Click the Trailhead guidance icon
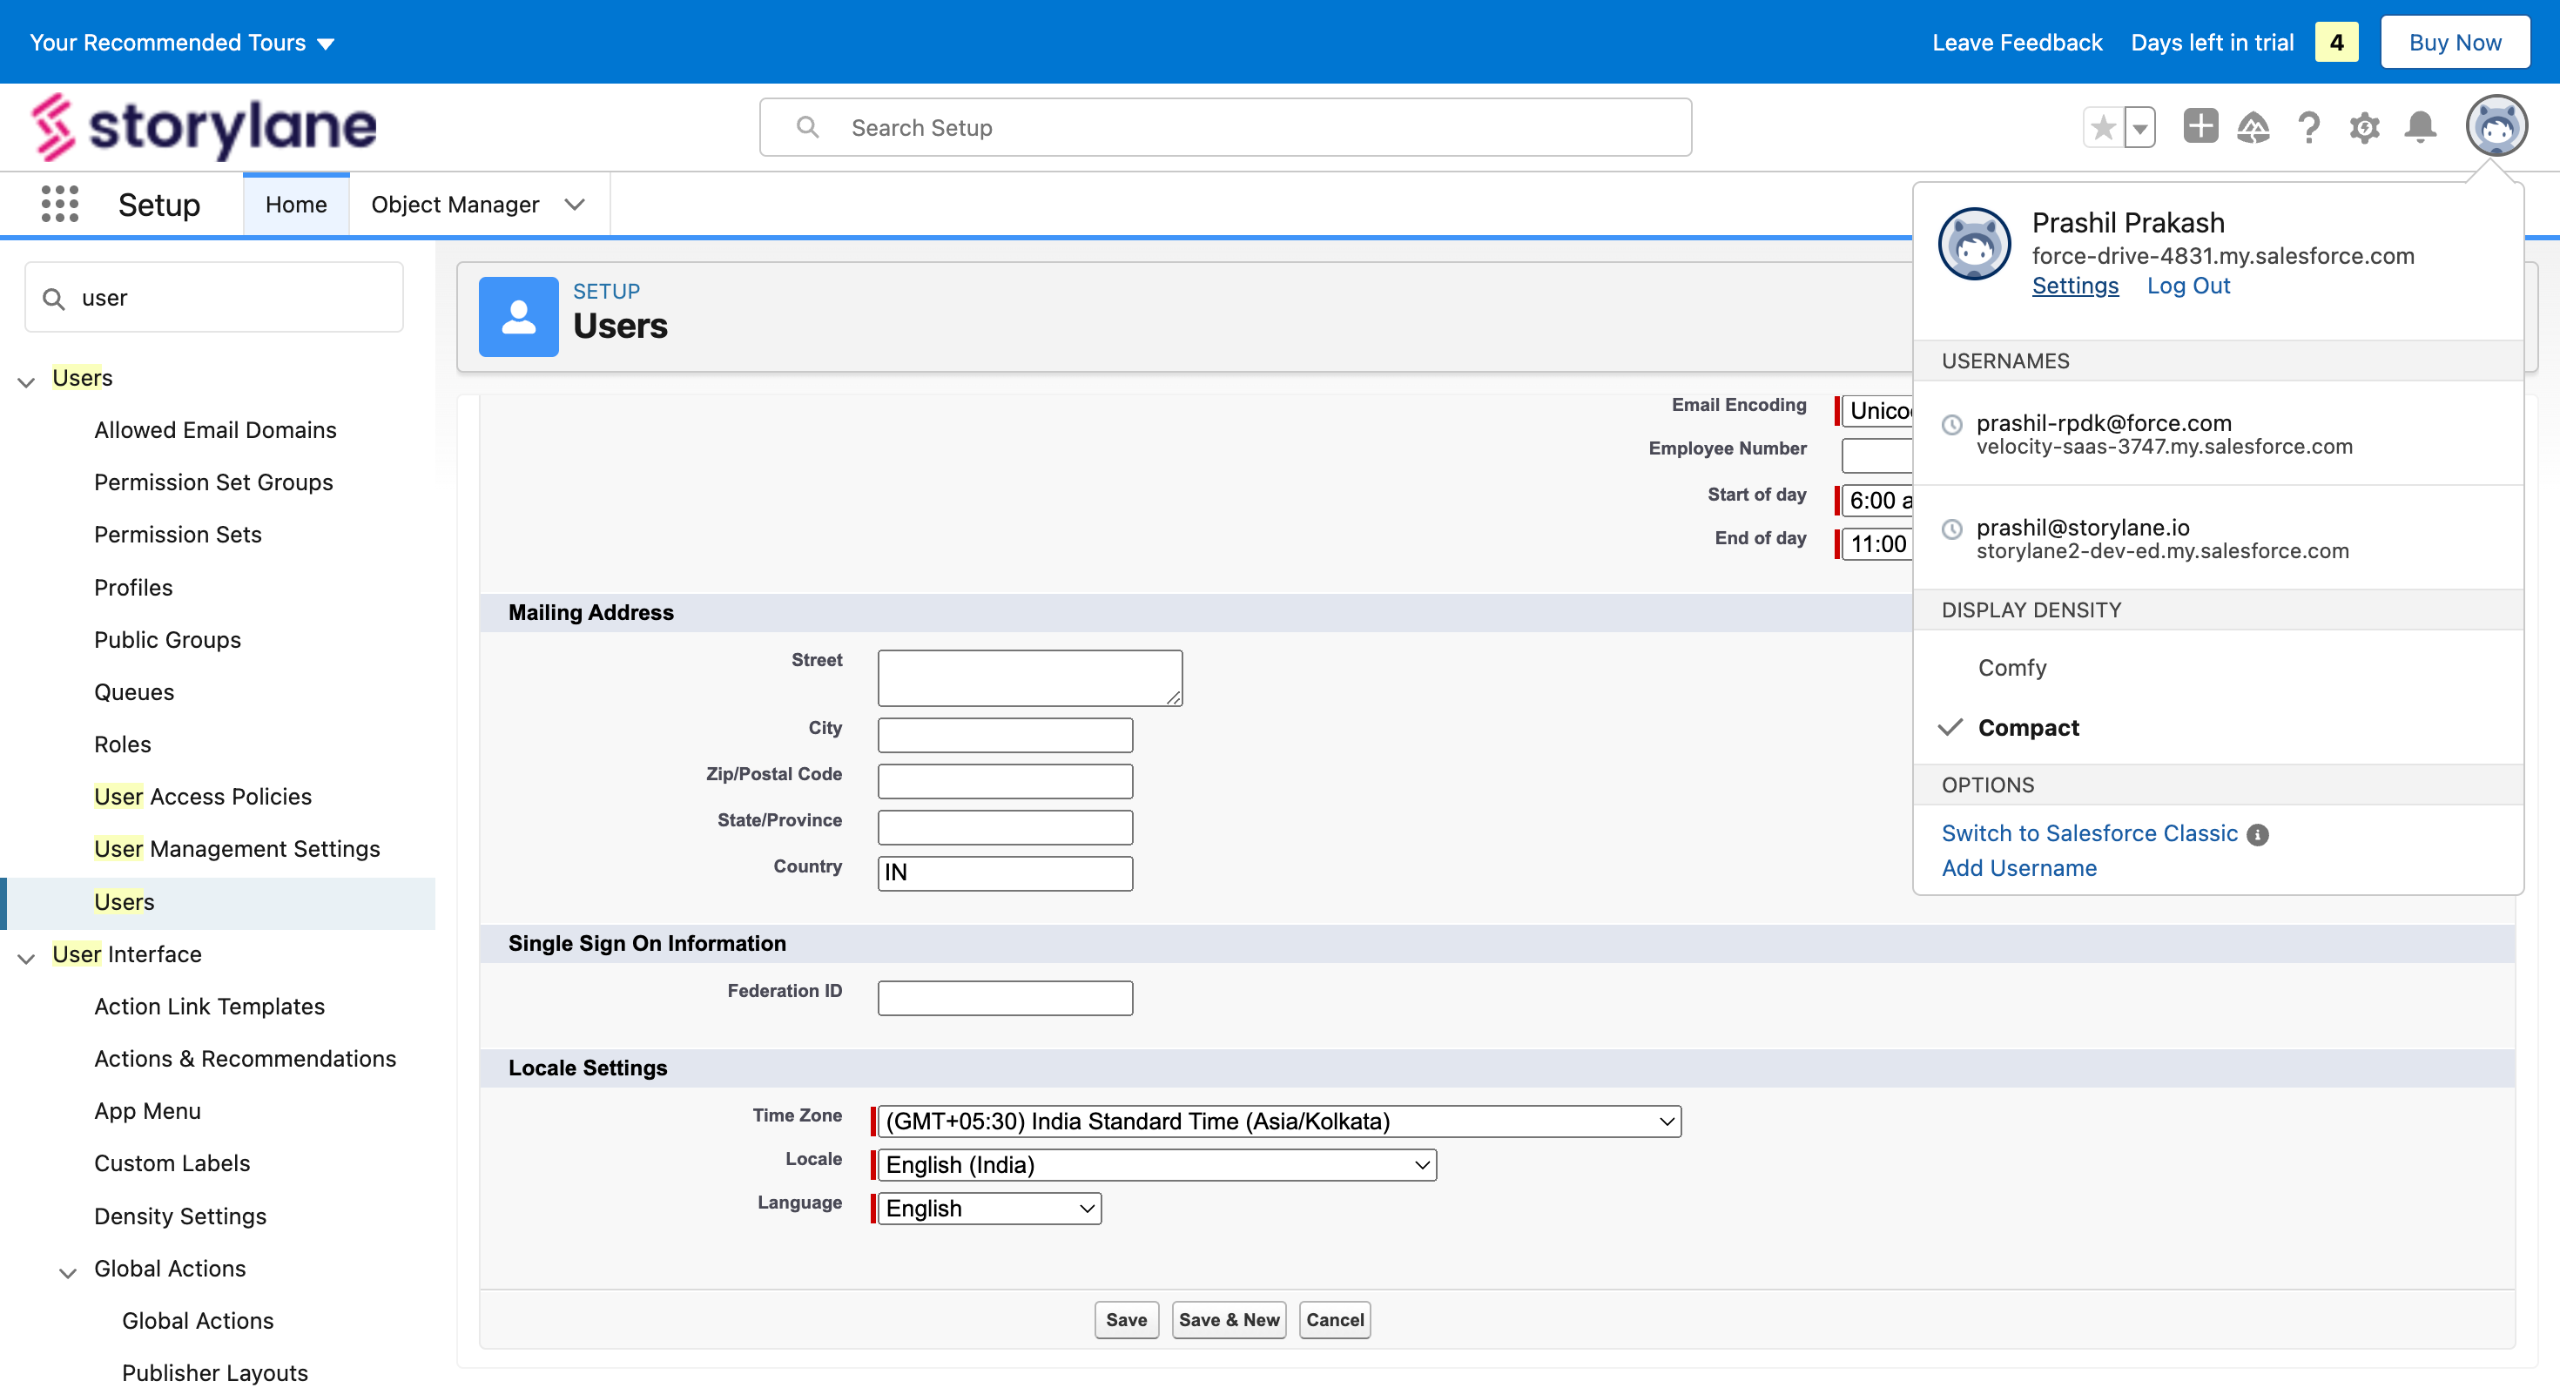The height and width of the screenshot is (1389, 2560). pyautogui.click(x=2253, y=128)
